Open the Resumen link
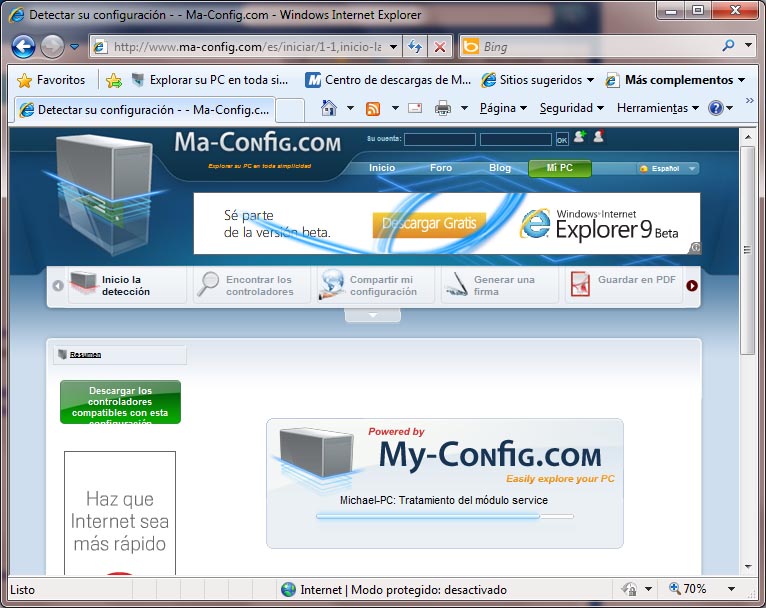This screenshot has height=608, width=766. pos(85,355)
